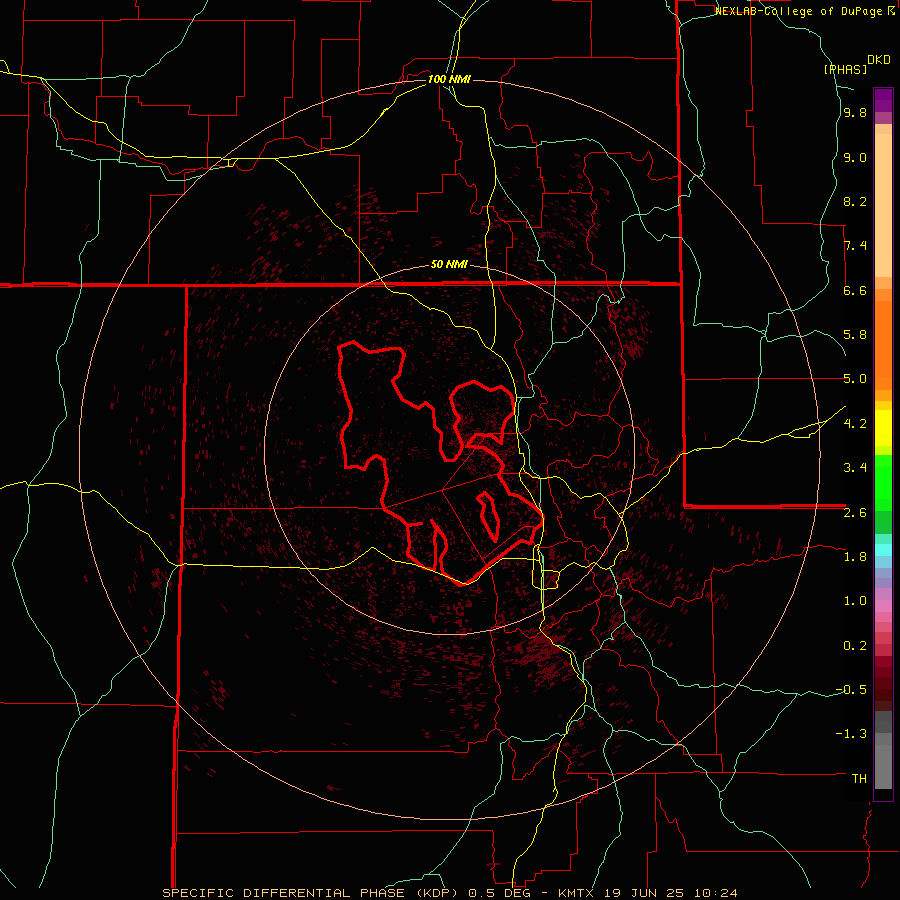Click the 5.0 scale label

coord(855,379)
